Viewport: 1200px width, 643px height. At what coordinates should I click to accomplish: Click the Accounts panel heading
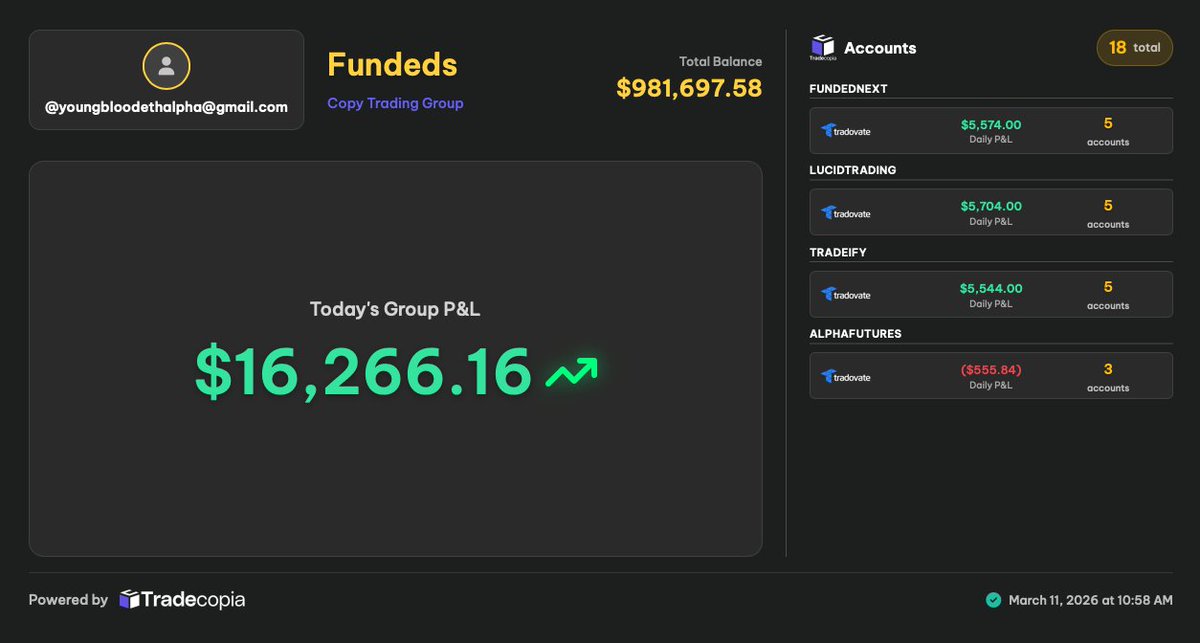880,48
